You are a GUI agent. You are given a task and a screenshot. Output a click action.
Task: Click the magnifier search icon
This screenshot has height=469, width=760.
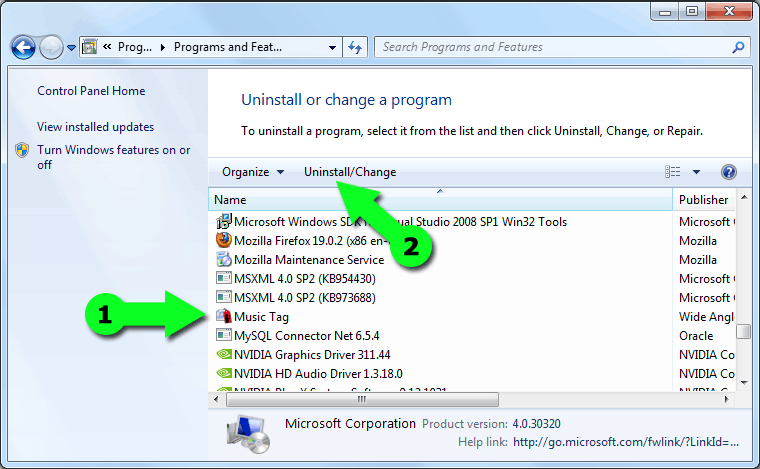point(738,47)
